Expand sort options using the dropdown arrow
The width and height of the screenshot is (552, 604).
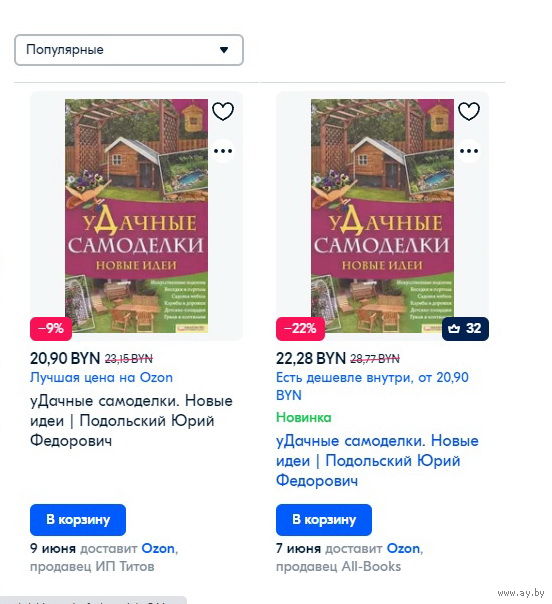224,50
